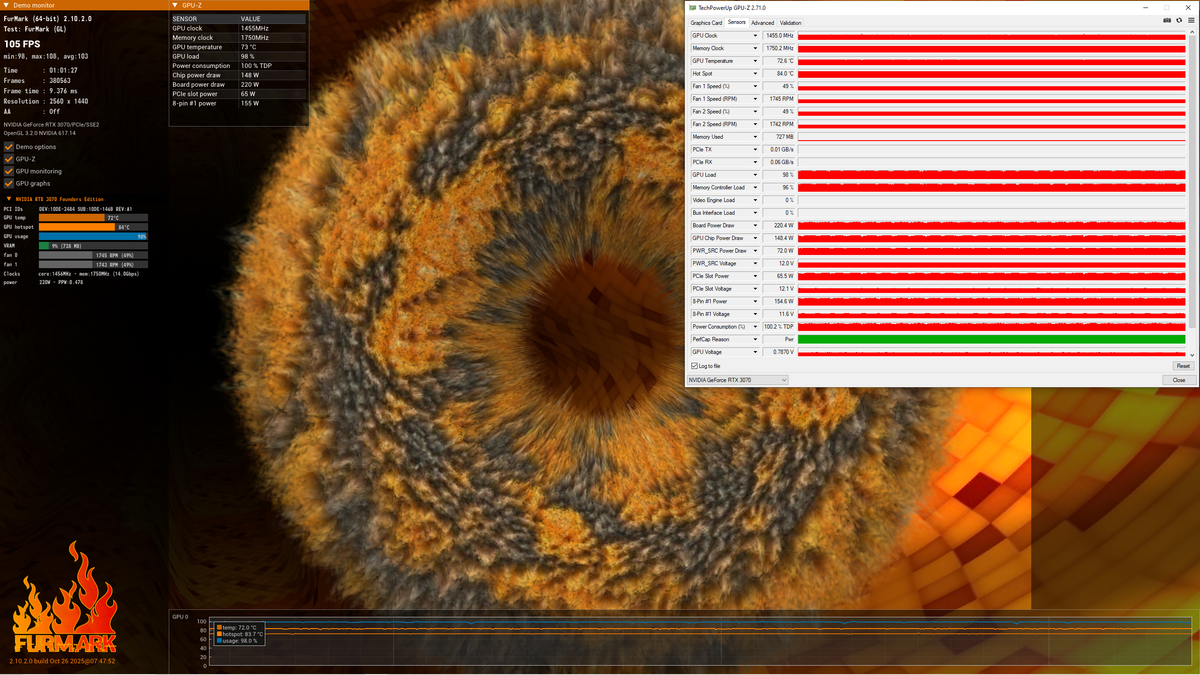
Task: Collapse the Demo monitor panel triangle
Action: pyautogui.click(x=6, y=5)
